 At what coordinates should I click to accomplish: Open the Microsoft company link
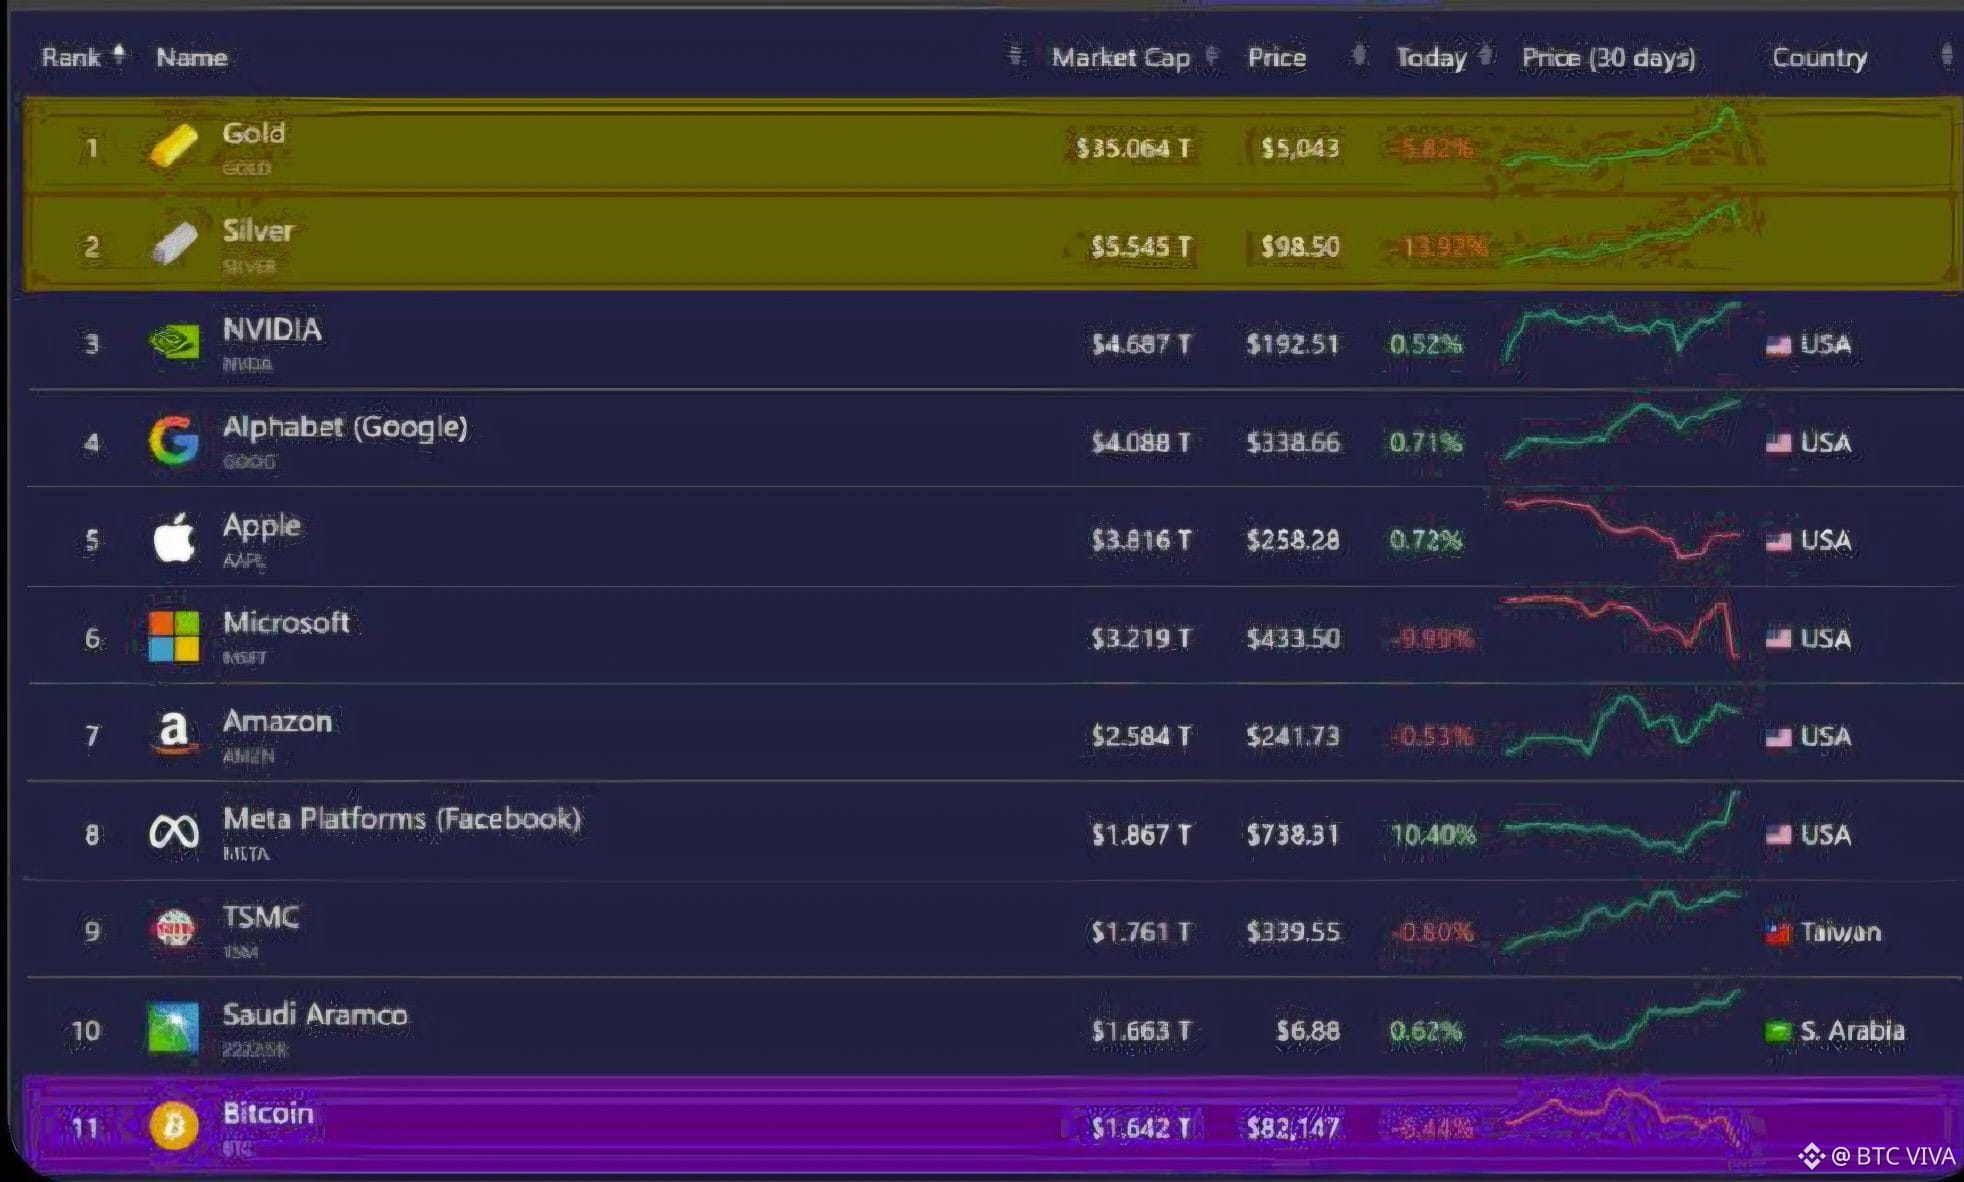[x=286, y=623]
